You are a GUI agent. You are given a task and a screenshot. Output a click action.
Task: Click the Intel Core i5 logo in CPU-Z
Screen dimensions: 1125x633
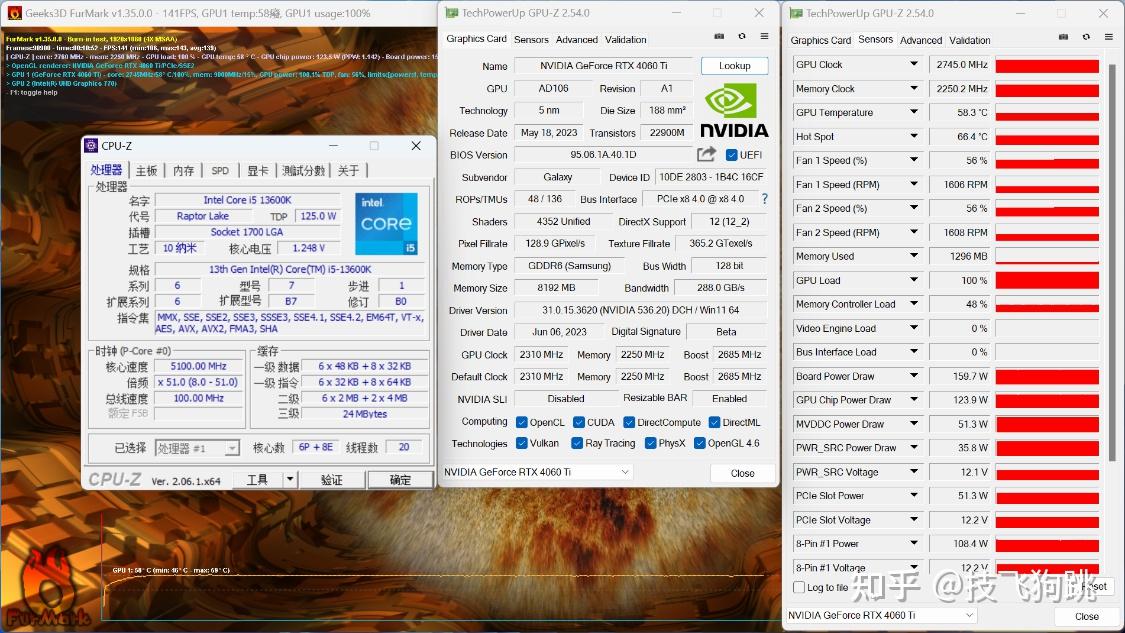[x=386, y=223]
